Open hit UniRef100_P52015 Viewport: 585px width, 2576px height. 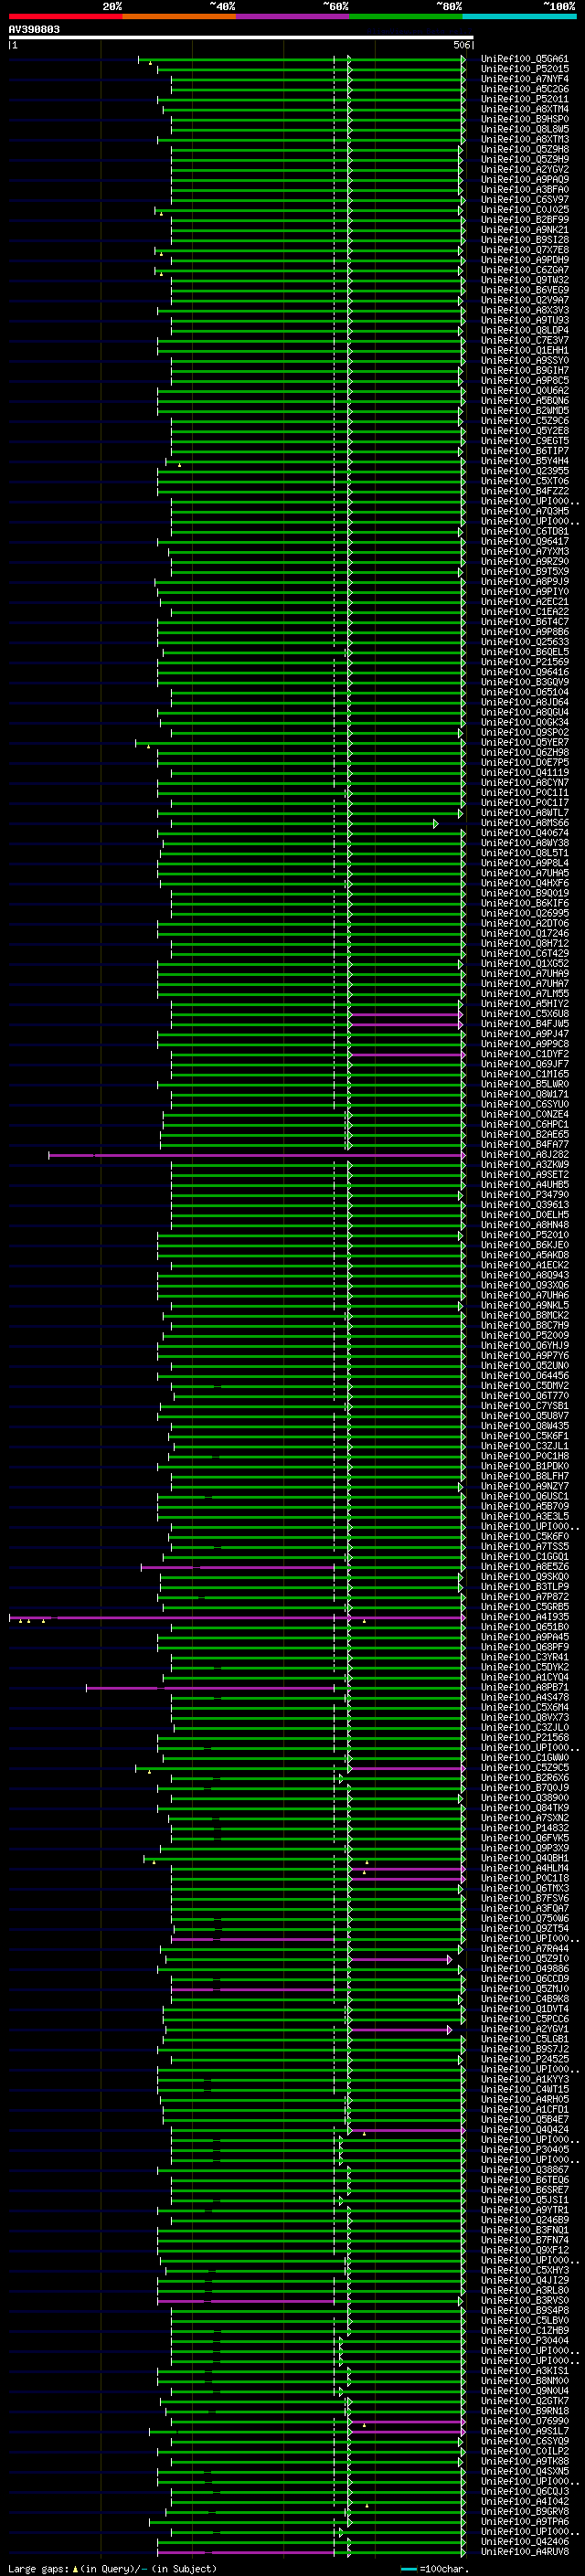524,69
